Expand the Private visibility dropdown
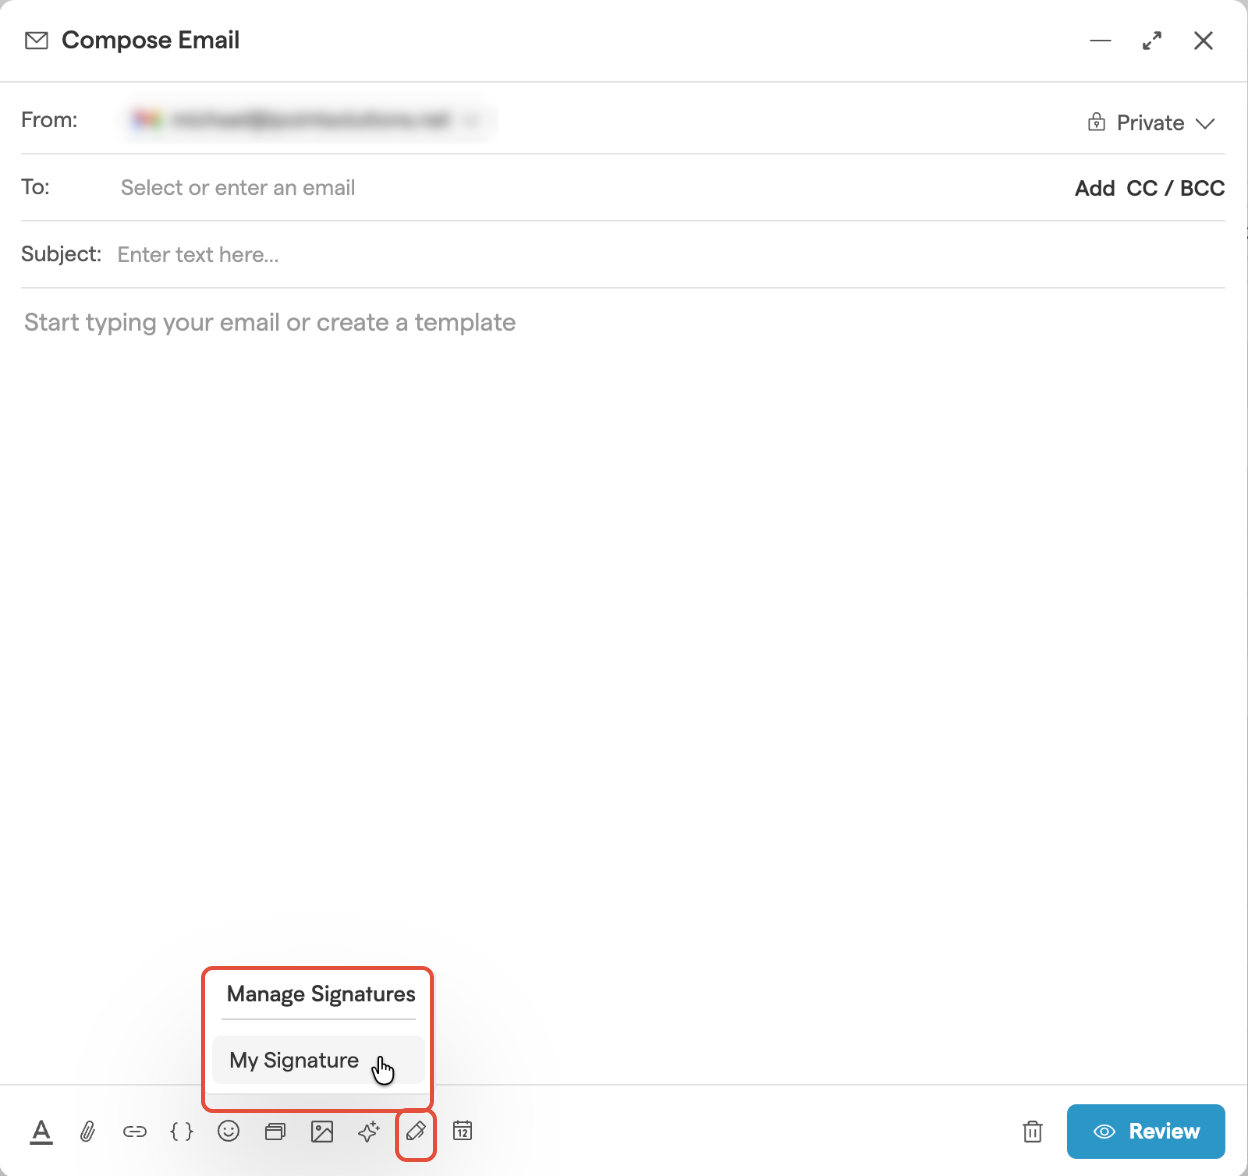Viewport: 1248px width, 1176px height. tap(1151, 123)
